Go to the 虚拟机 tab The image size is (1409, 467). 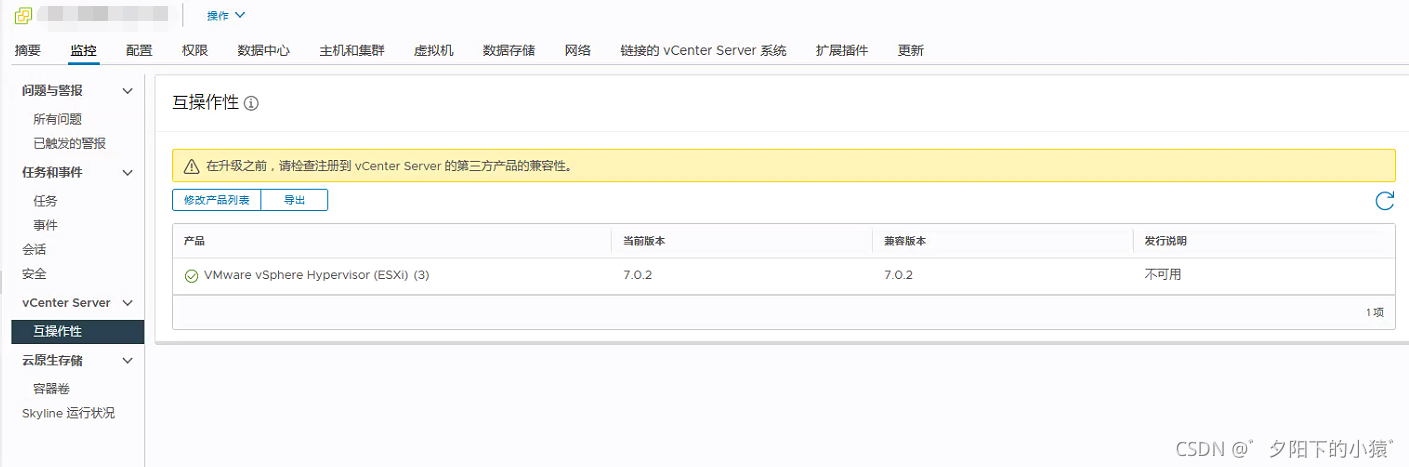click(x=434, y=50)
